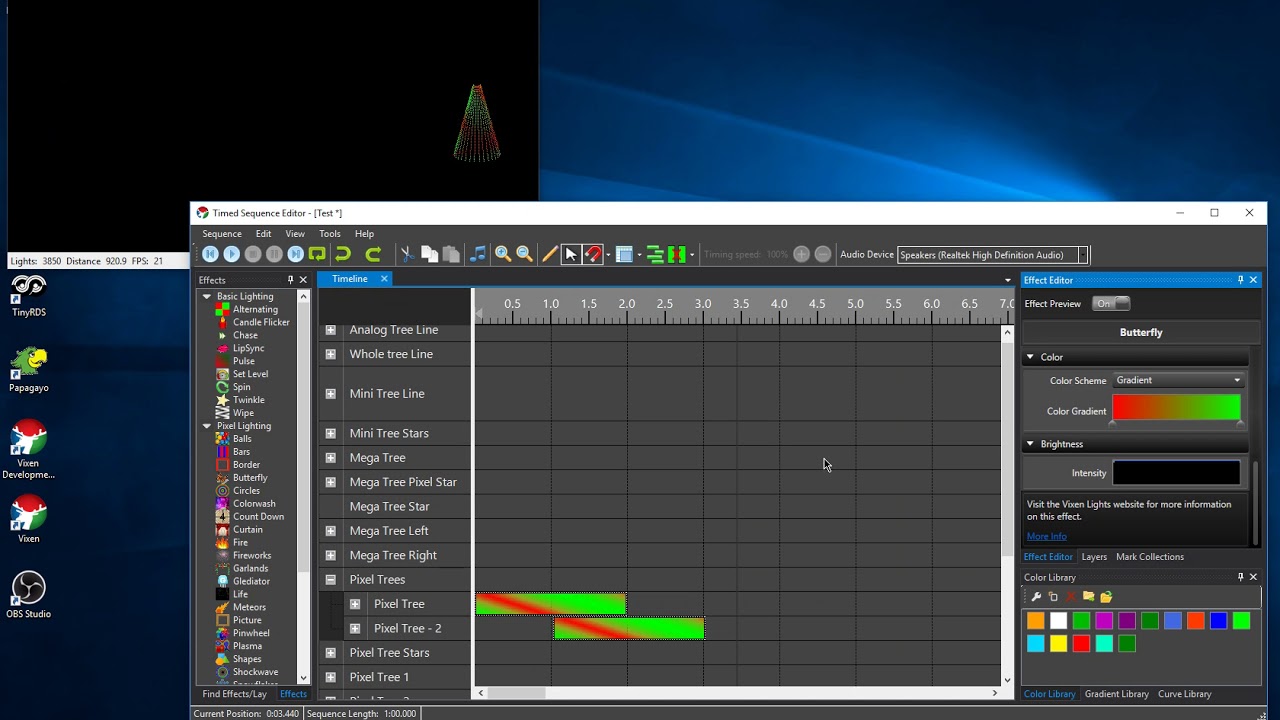Select the Butterfly effect in Effects list

click(x=250, y=478)
